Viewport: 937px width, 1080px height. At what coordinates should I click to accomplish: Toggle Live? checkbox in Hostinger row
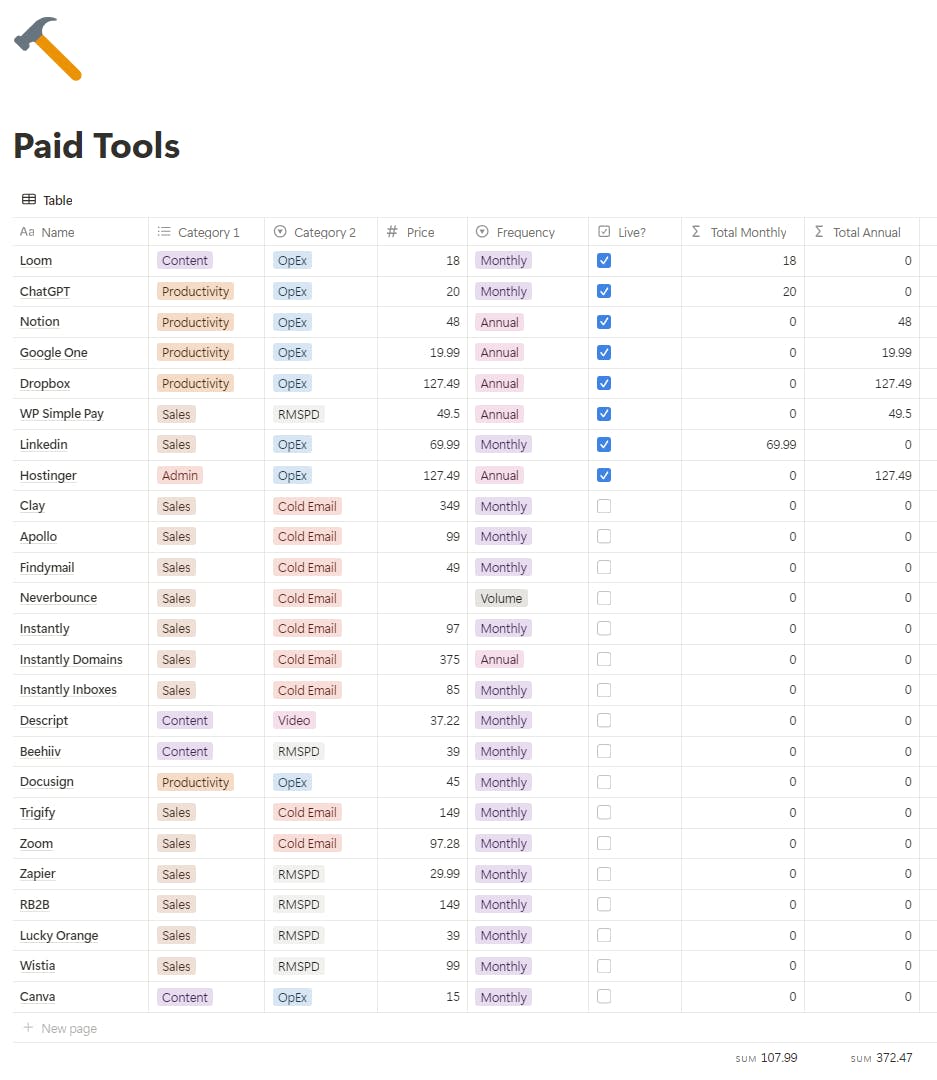point(604,475)
